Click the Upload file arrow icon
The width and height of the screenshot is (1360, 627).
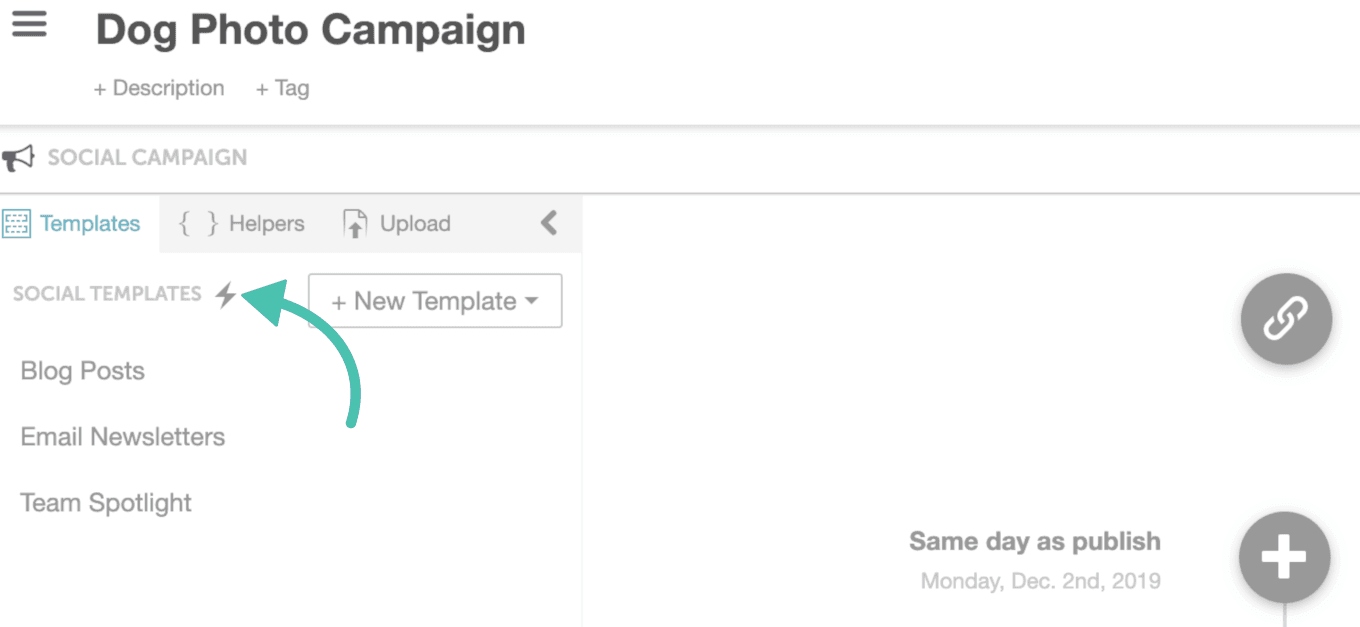355,223
